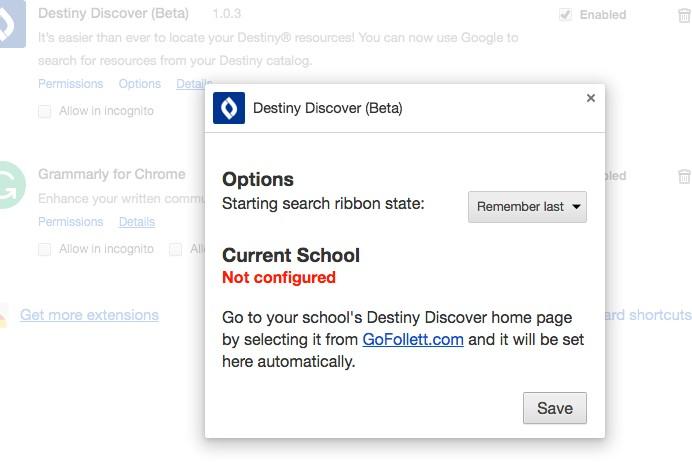Open Options link under Destiny Discover
Image resolution: width=692 pixels, height=462 pixels.
pyautogui.click(x=139, y=83)
